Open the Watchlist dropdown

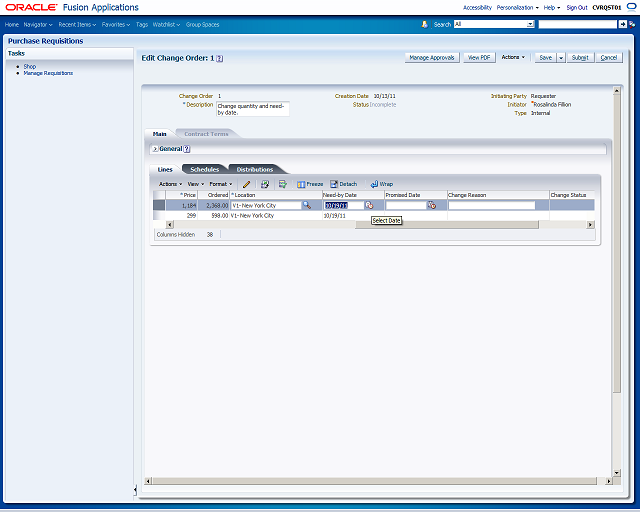166,24
